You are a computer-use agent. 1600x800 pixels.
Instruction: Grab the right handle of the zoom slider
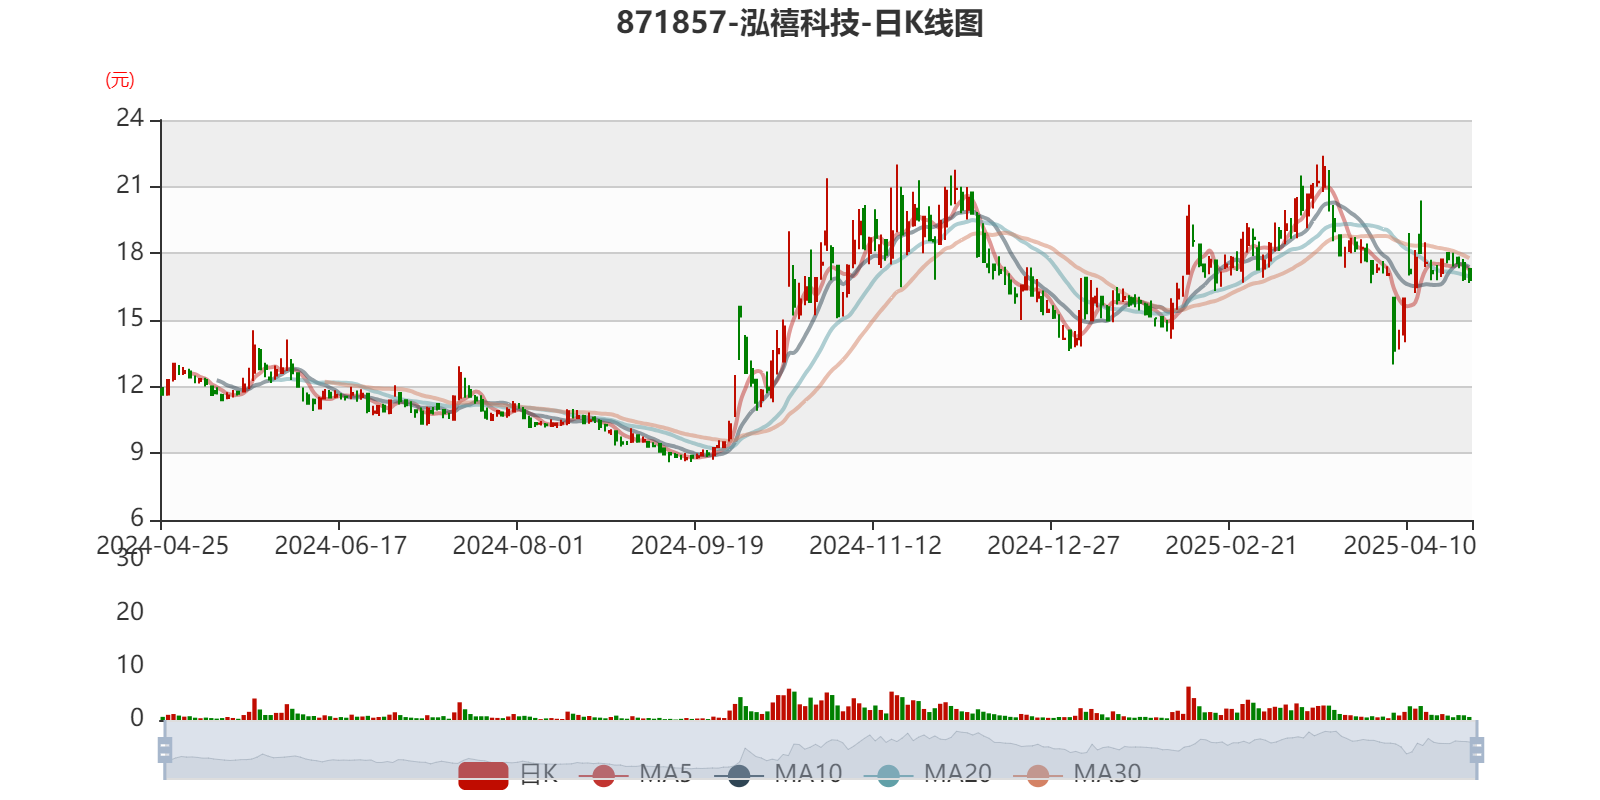(1479, 749)
